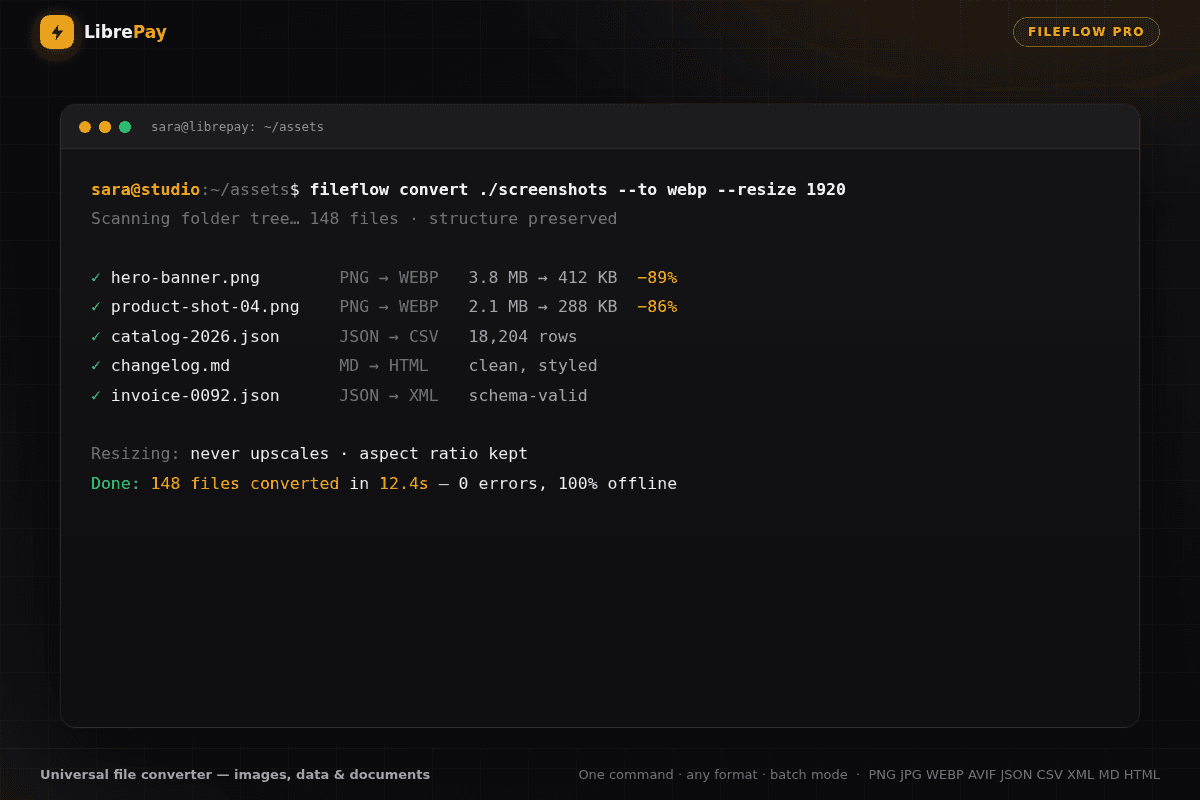Screen dimensions: 1200x800
Task: Click the LibrePay lightning bolt logo
Action: pyautogui.click(x=57, y=32)
